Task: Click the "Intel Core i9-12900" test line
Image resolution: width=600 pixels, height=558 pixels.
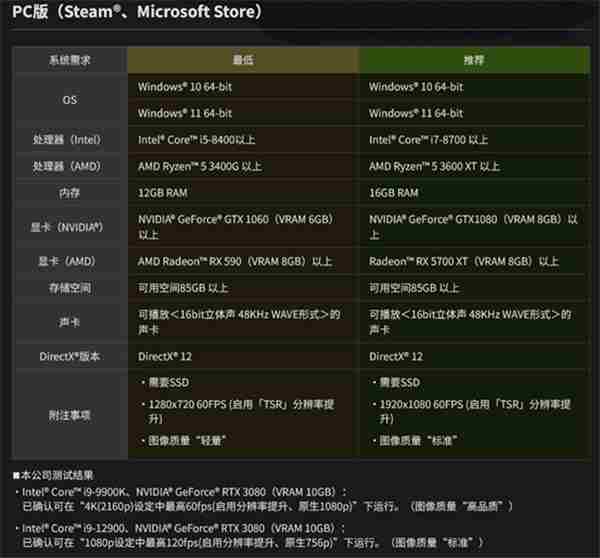Action: click(180, 529)
